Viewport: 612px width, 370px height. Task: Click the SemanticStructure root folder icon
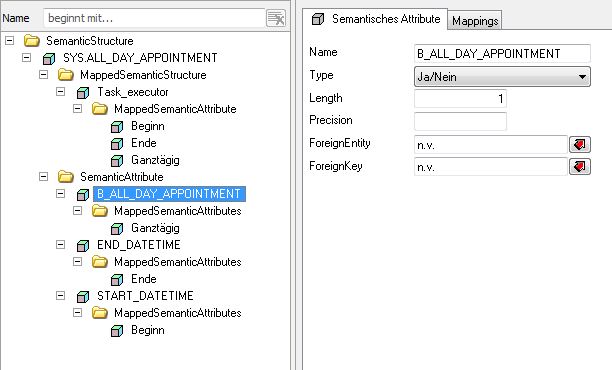tap(32, 41)
